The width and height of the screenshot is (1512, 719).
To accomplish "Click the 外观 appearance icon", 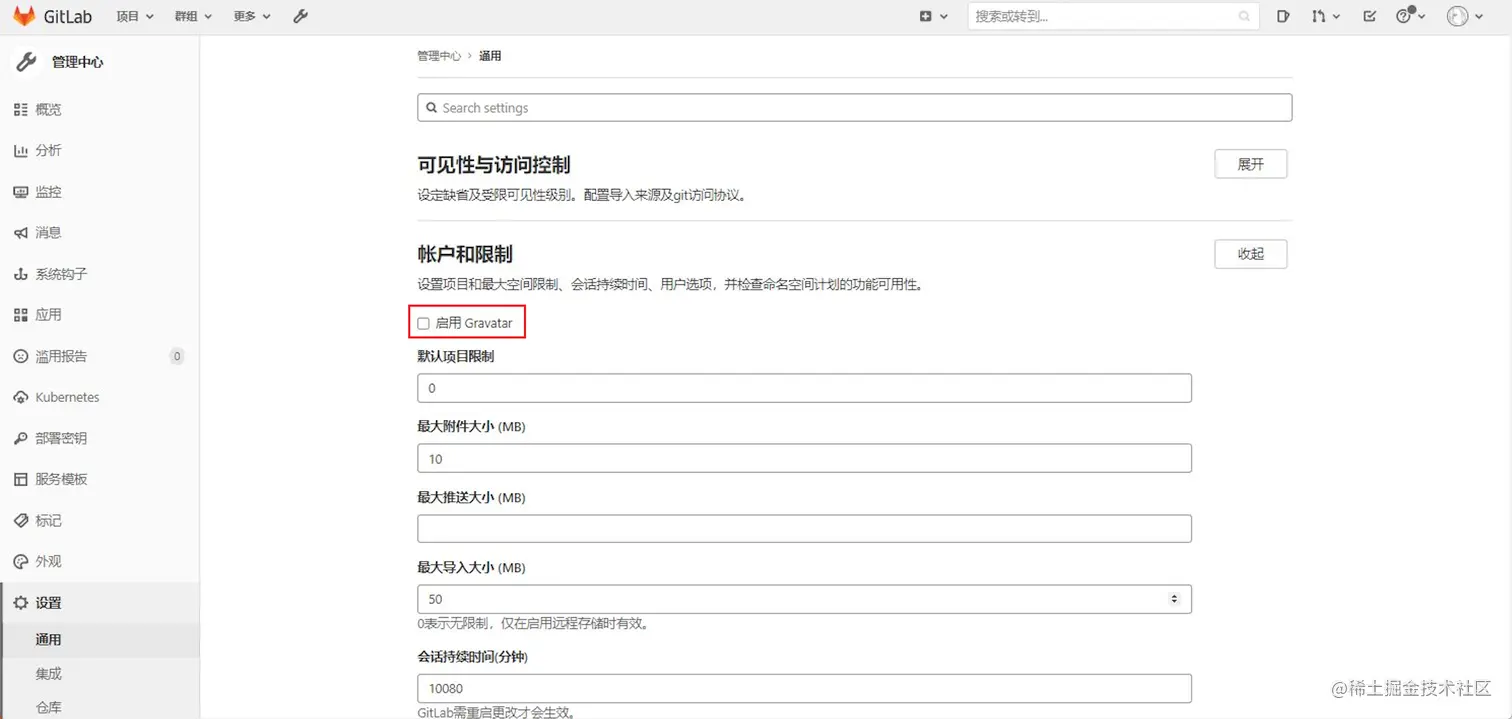I will [x=20, y=562].
